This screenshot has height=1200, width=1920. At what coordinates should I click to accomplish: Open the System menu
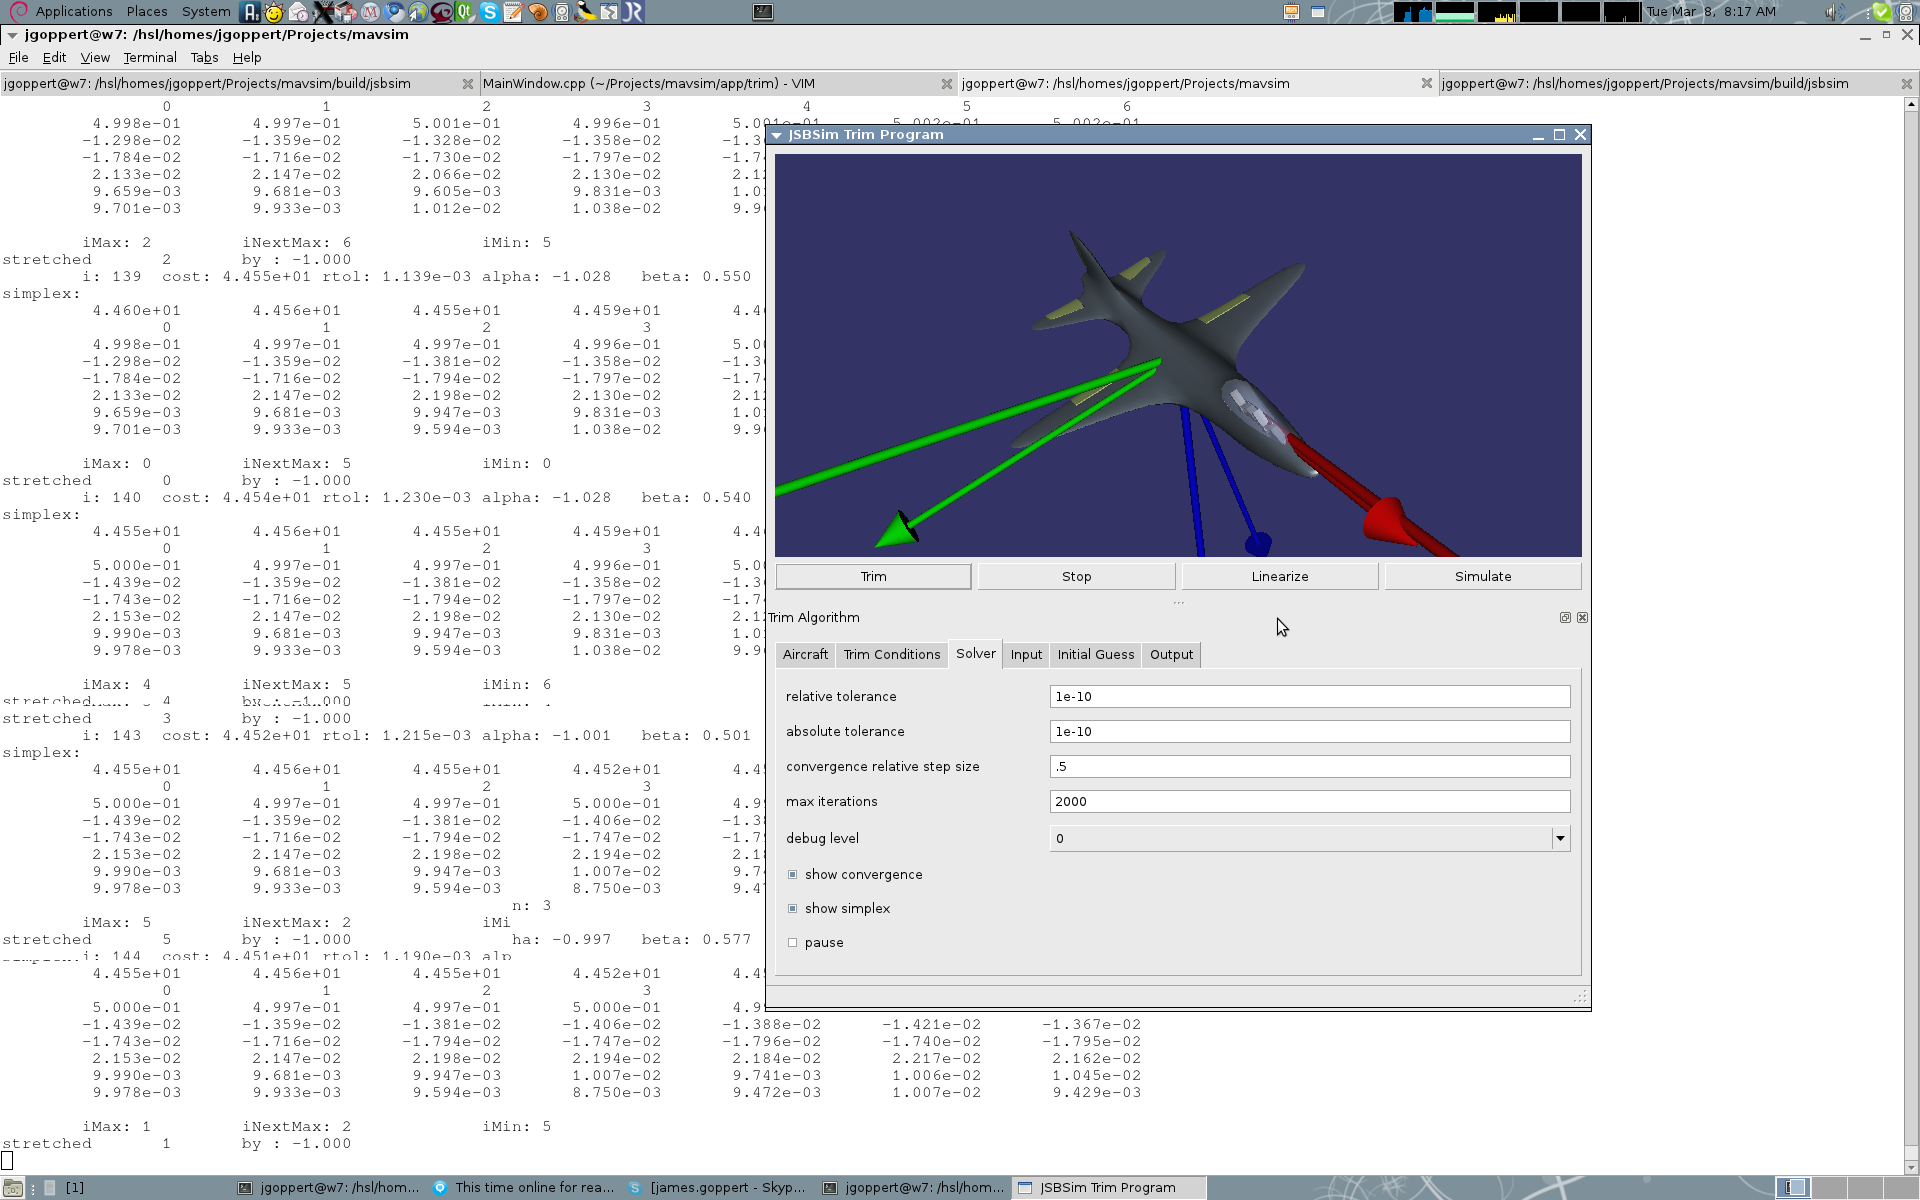pos(206,12)
